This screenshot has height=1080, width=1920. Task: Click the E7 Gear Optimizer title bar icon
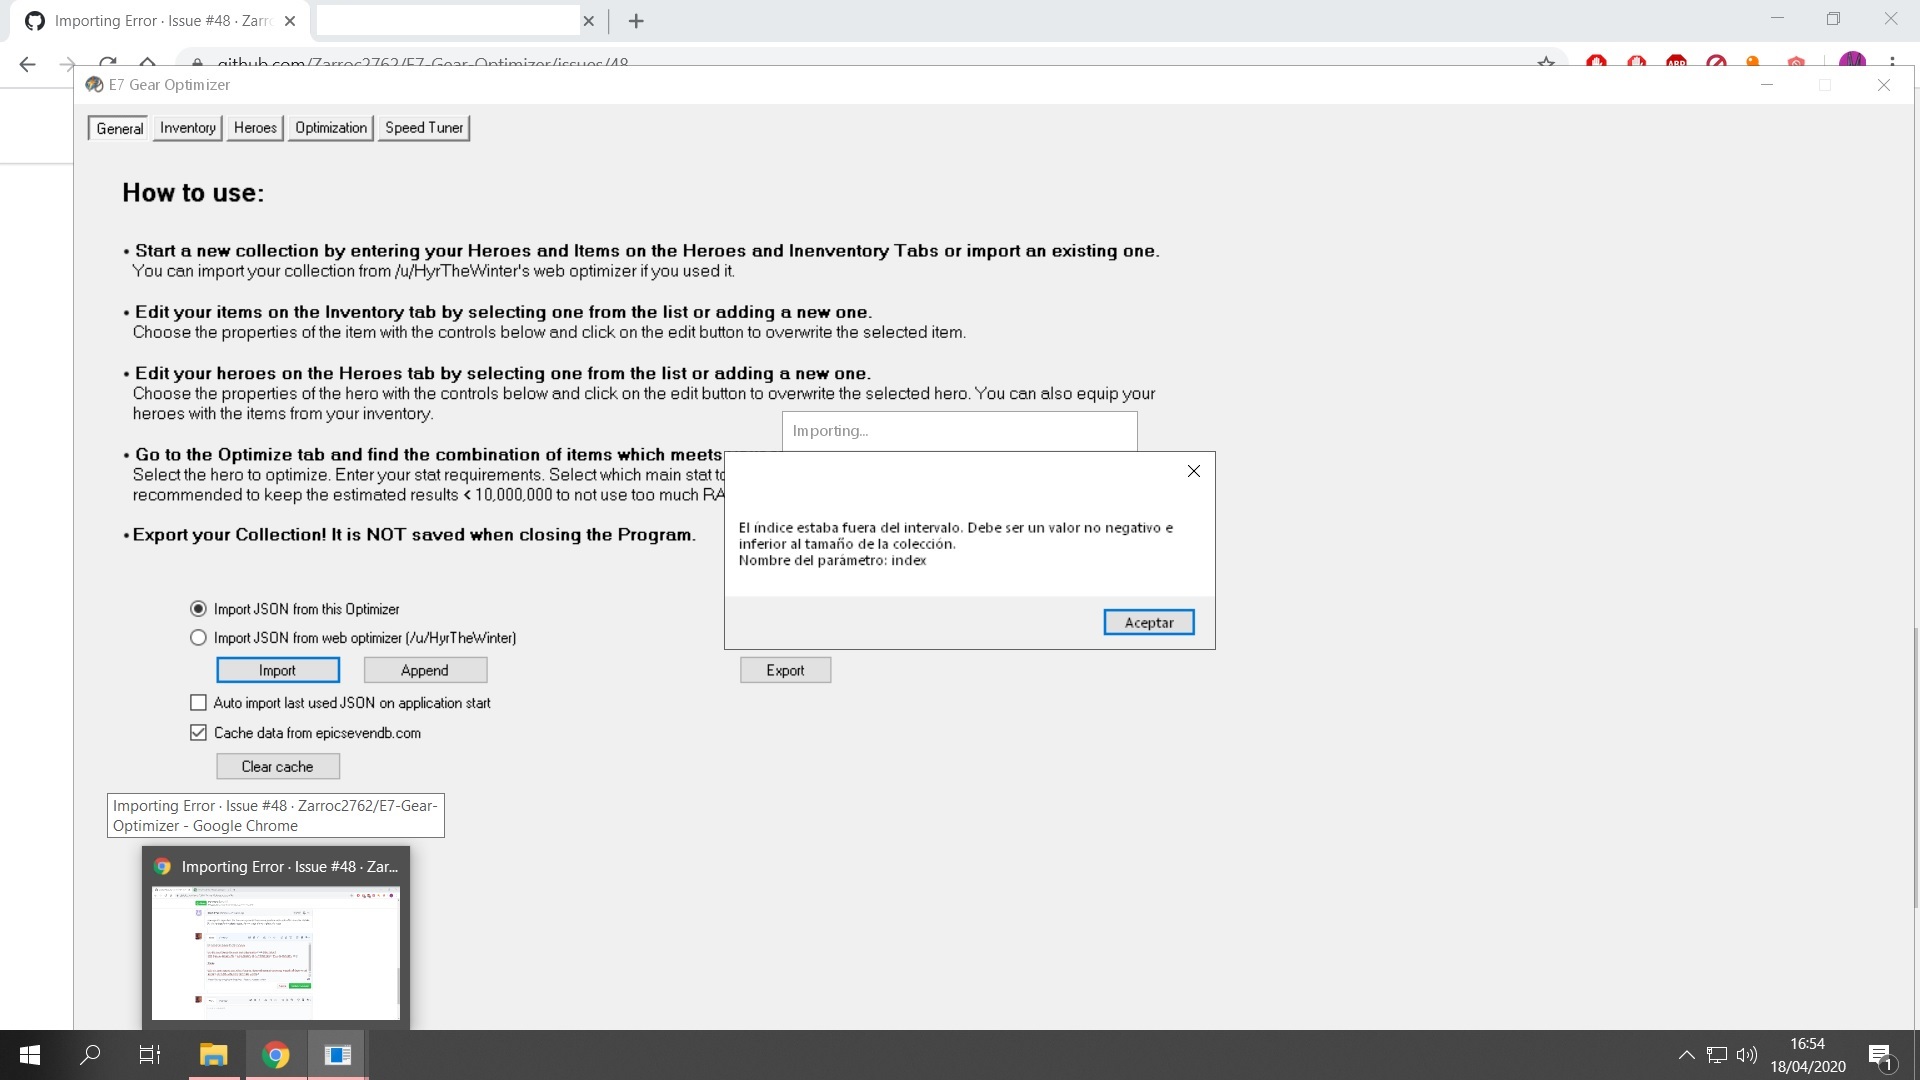tap(95, 85)
